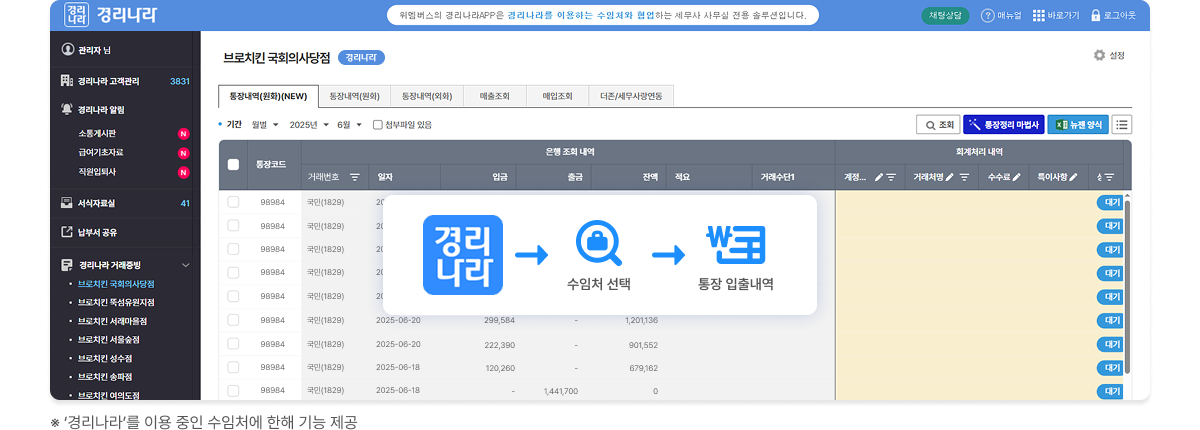Viewport: 1200px width, 430px height.
Task: Click the 경리나라 badge next to branch title
Action: pyautogui.click(x=361, y=58)
